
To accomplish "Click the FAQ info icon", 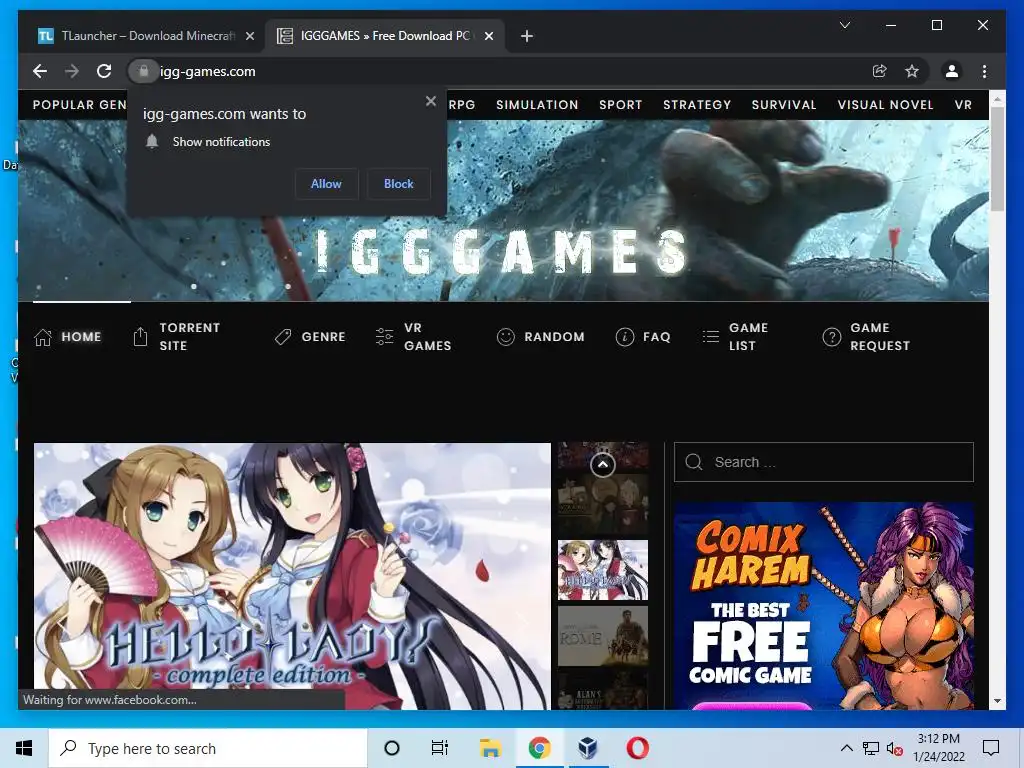I will pos(624,336).
